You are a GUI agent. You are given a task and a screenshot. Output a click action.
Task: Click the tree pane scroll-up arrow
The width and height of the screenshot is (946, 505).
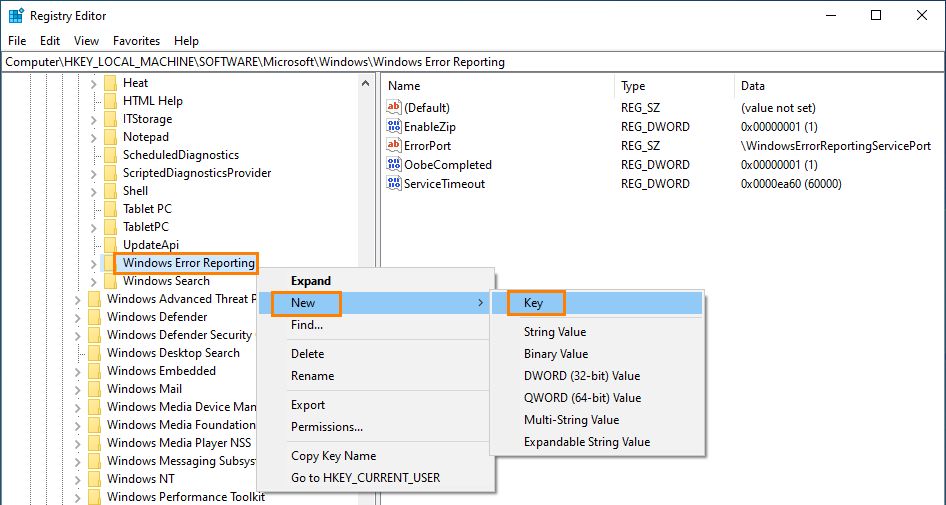pos(365,83)
